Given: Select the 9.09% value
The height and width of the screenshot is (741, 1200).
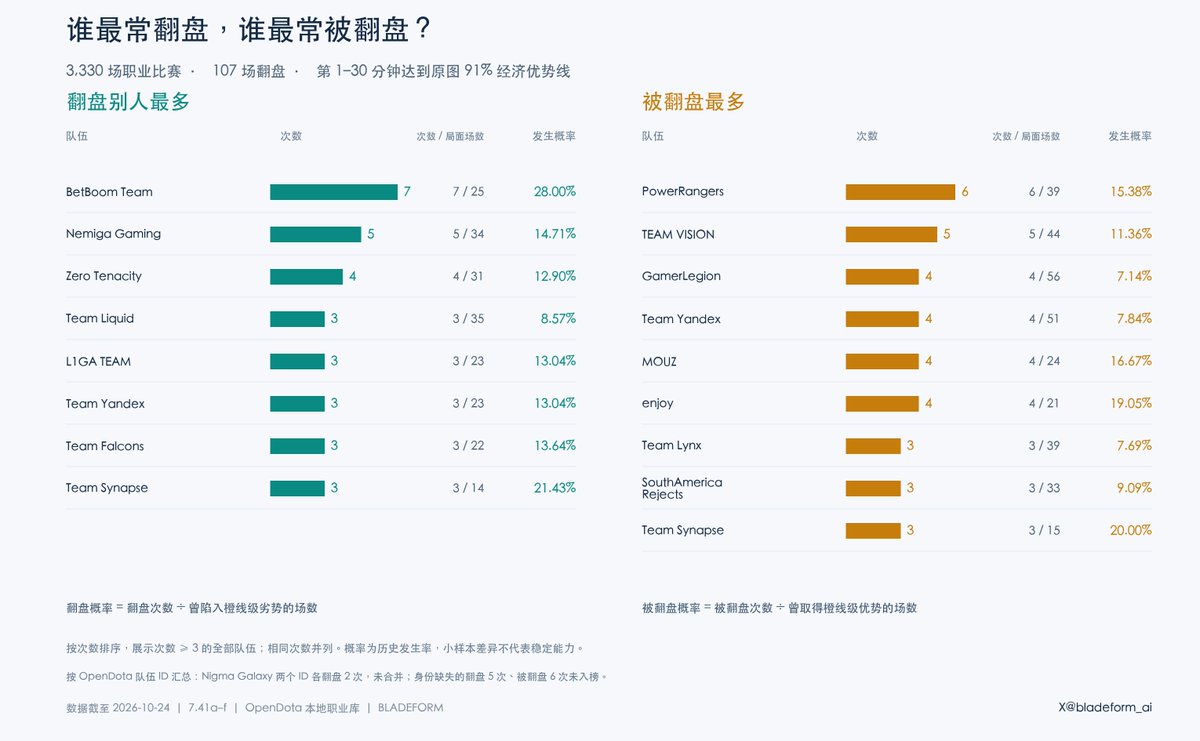Looking at the screenshot, I should click(x=1134, y=488).
